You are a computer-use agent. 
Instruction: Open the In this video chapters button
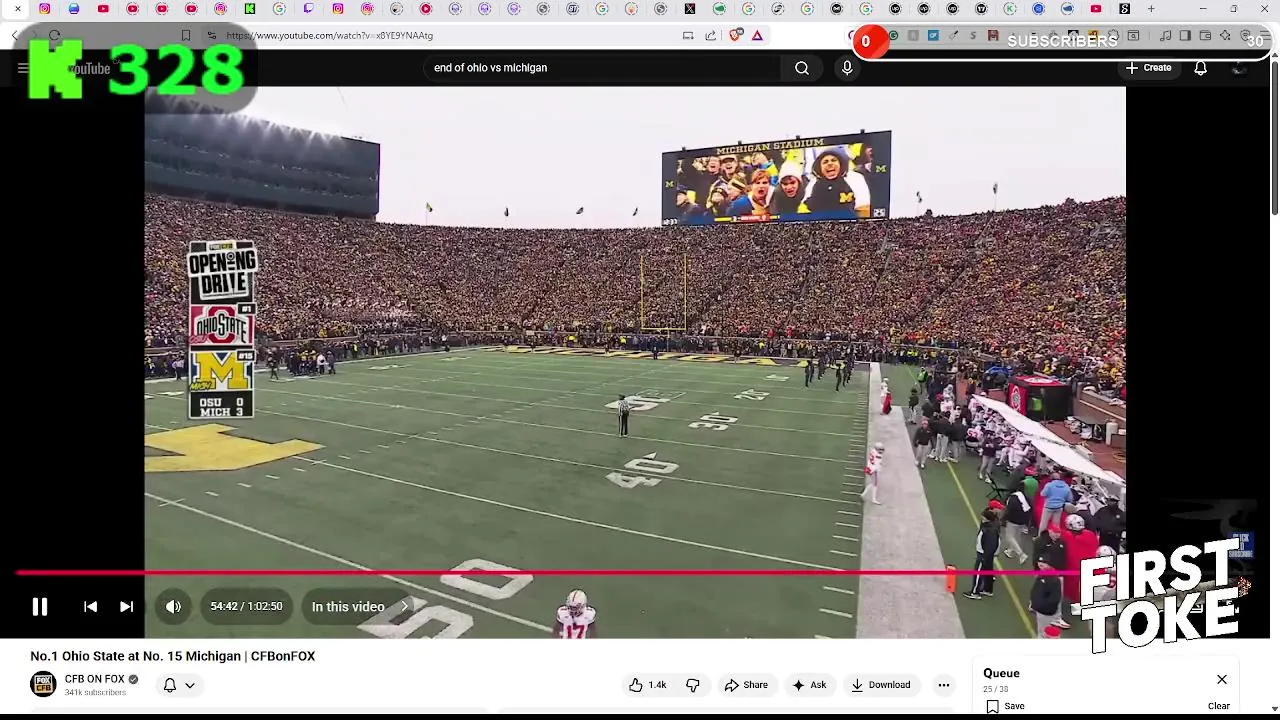point(360,607)
